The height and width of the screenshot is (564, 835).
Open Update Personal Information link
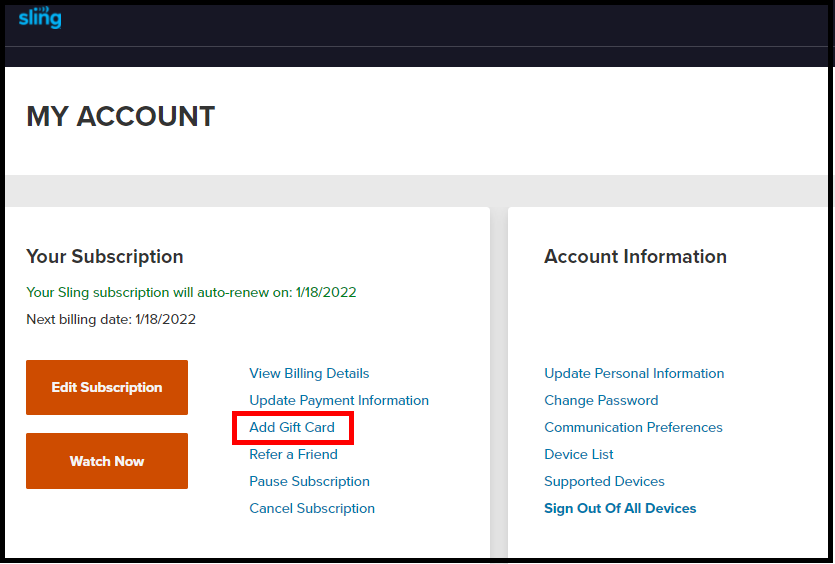coord(634,373)
